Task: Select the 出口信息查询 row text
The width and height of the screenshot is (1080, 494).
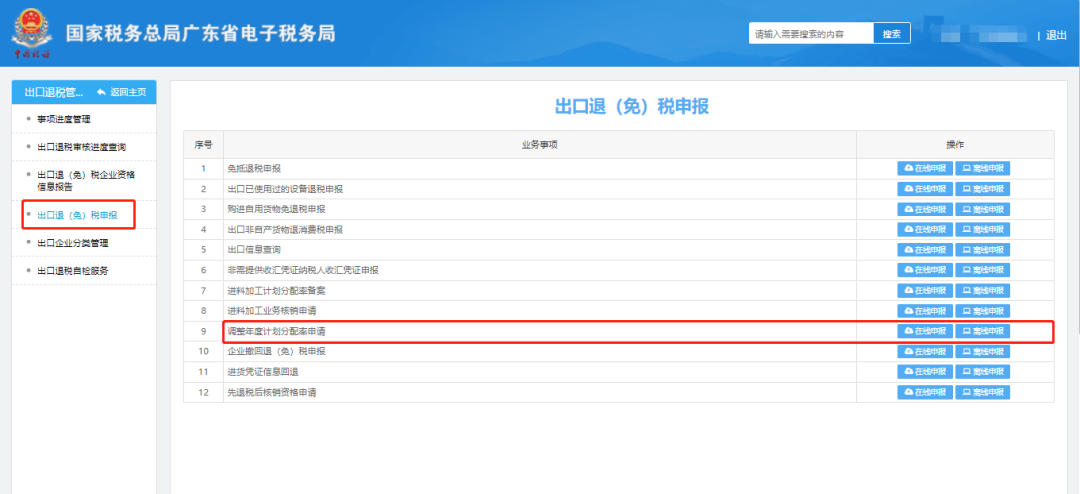Action: pyautogui.click(x=254, y=249)
